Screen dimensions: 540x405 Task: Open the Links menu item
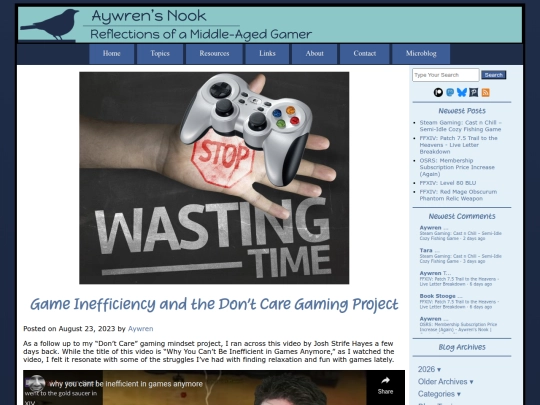[267, 54]
